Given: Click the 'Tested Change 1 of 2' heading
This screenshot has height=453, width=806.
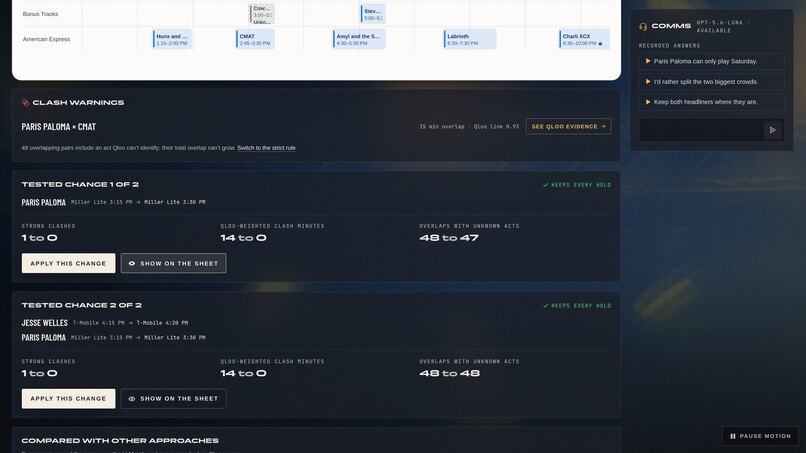Looking at the screenshot, I should pyautogui.click(x=80, y=184).
